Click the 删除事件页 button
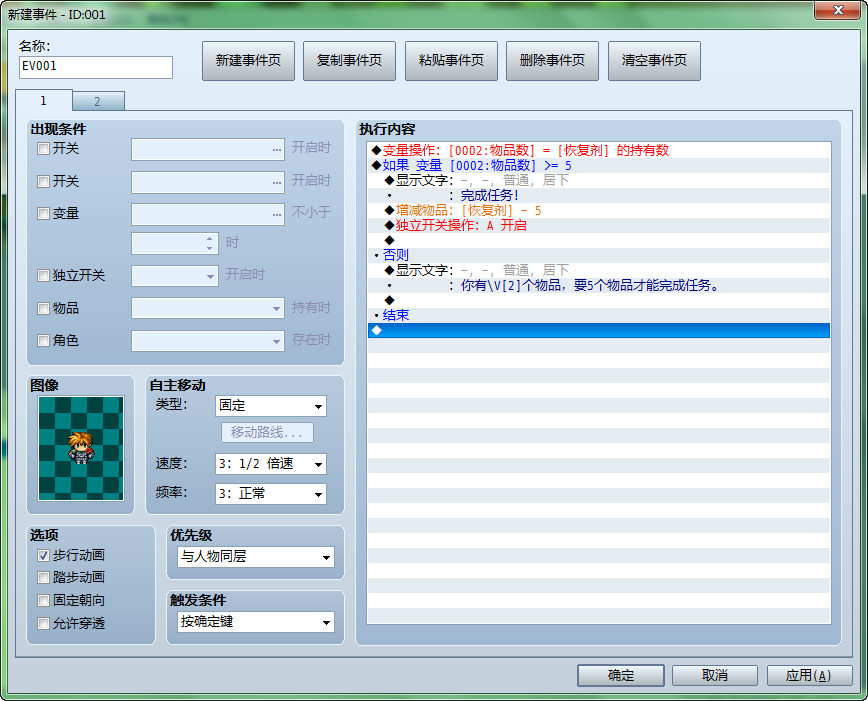Image resolution: width=868 pixels, height=701 pixels. point(552,61)
